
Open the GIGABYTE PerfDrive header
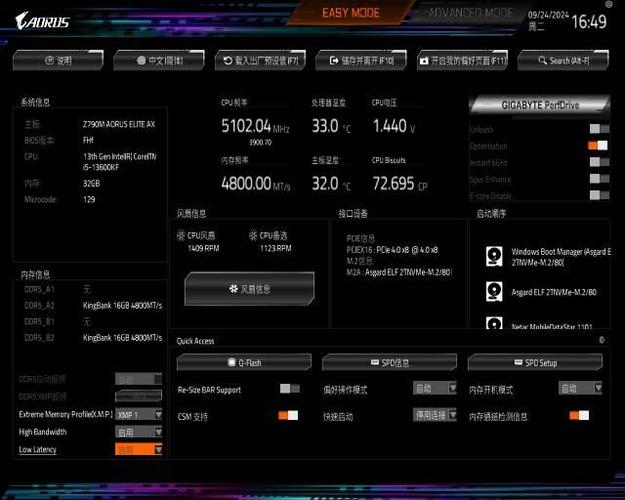tap(540, 105)
